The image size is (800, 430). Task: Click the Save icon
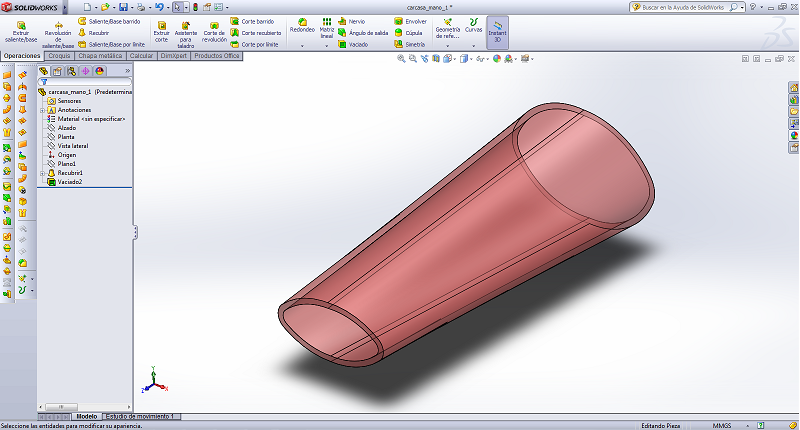click(x=123, y=7)
